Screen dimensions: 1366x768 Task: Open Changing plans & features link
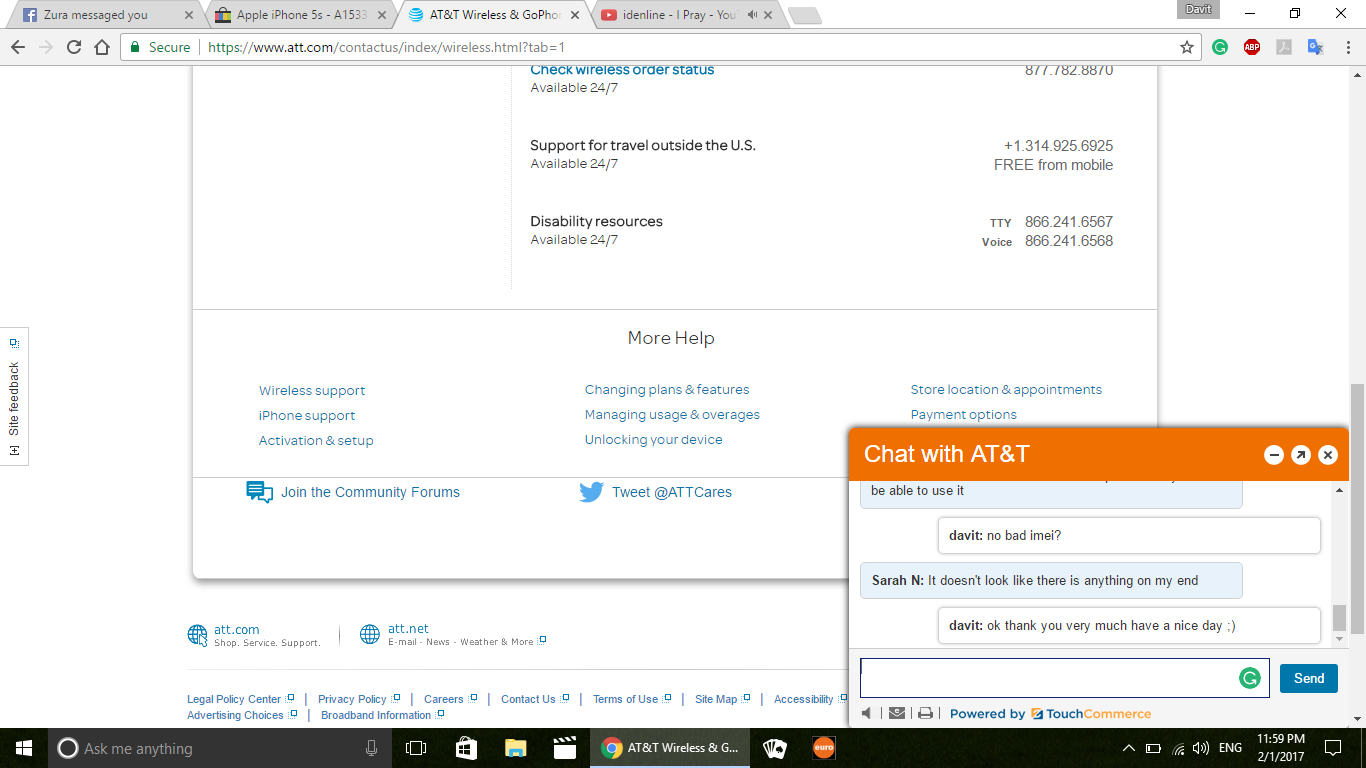coord(667,389)
